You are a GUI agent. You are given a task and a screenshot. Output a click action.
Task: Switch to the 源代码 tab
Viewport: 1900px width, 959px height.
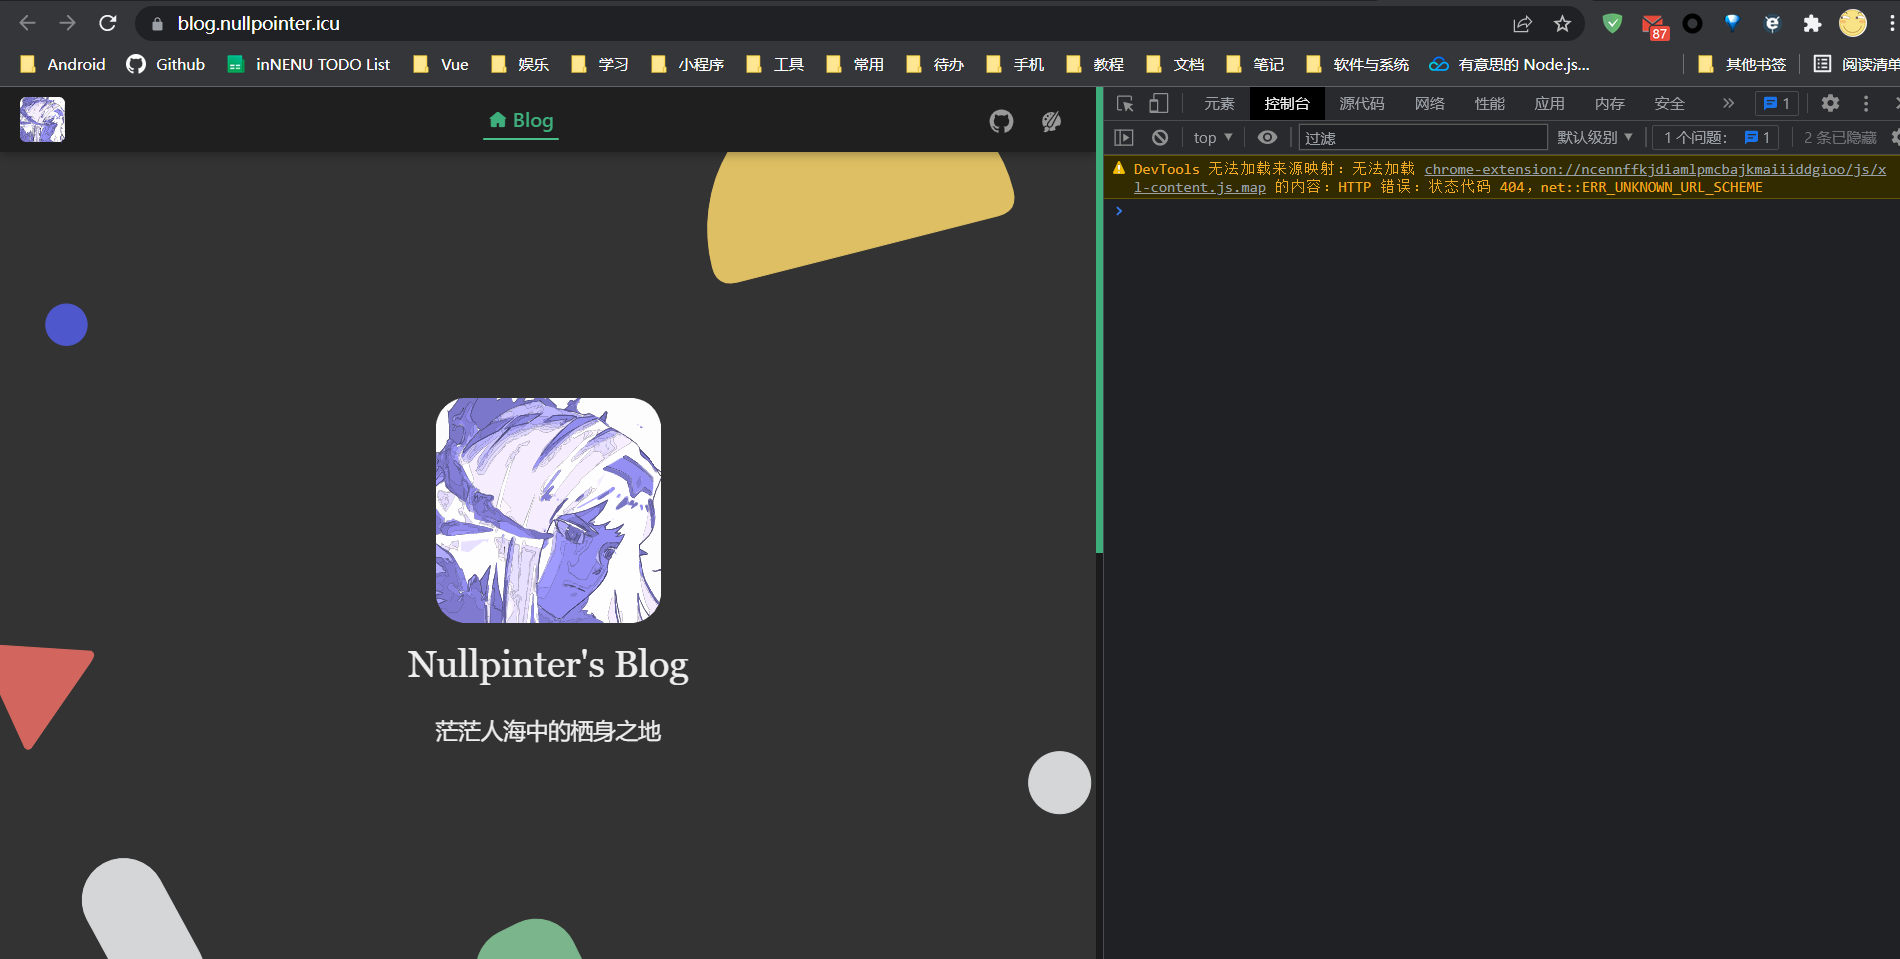[1361, 103]
